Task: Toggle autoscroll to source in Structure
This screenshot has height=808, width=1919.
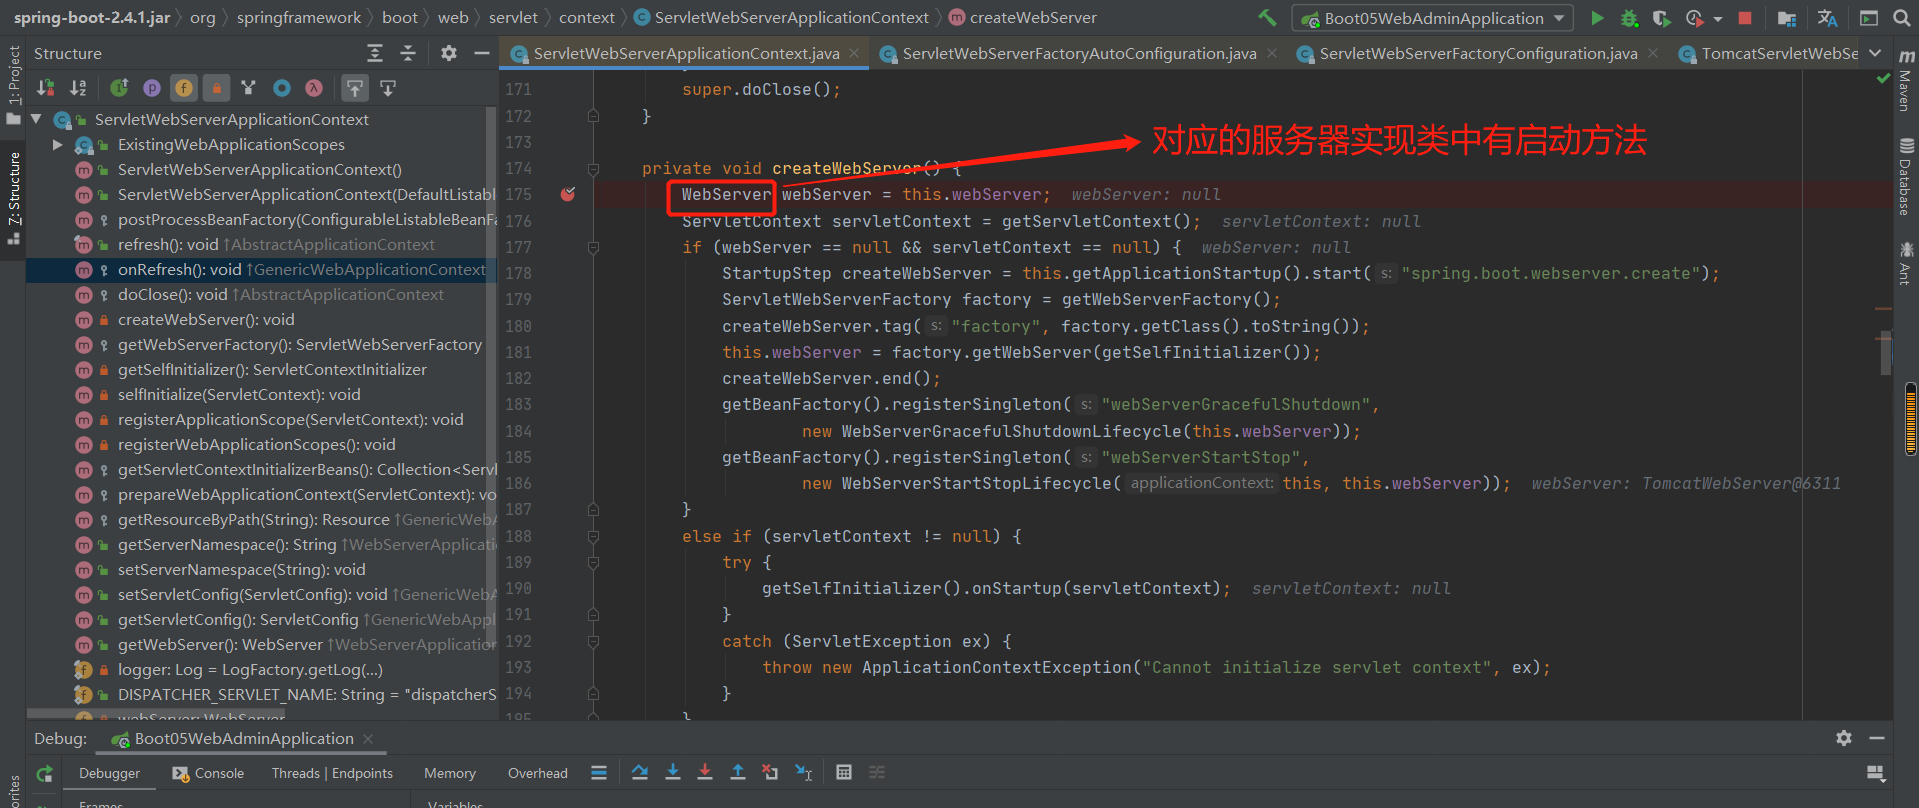Action: tap(355, 88)
